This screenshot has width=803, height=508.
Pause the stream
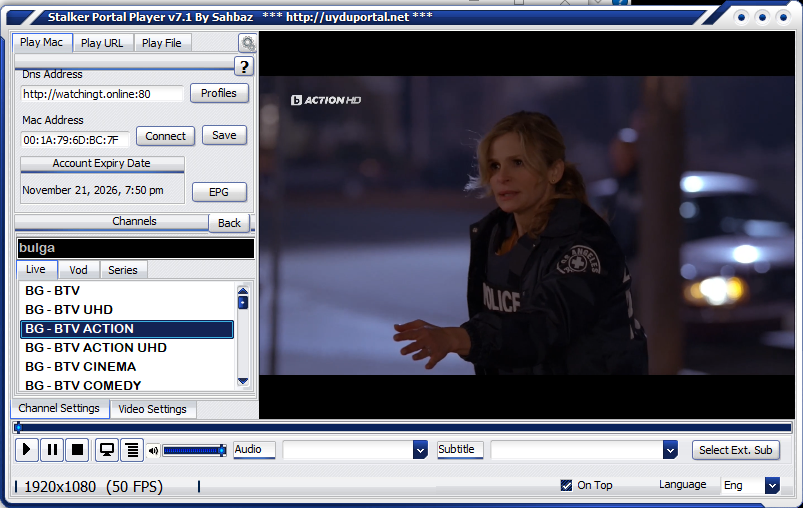(x=52, y=450)
